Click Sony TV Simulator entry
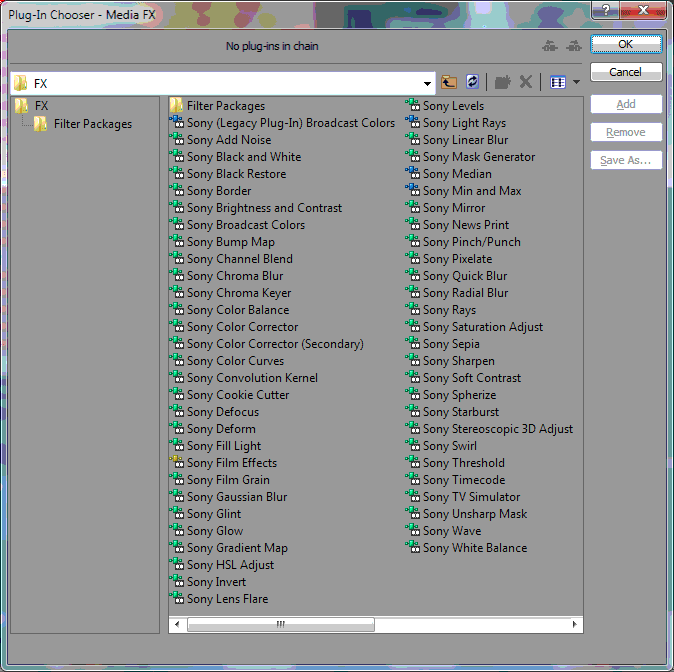674x672 pixels. [x=463, y=497]
